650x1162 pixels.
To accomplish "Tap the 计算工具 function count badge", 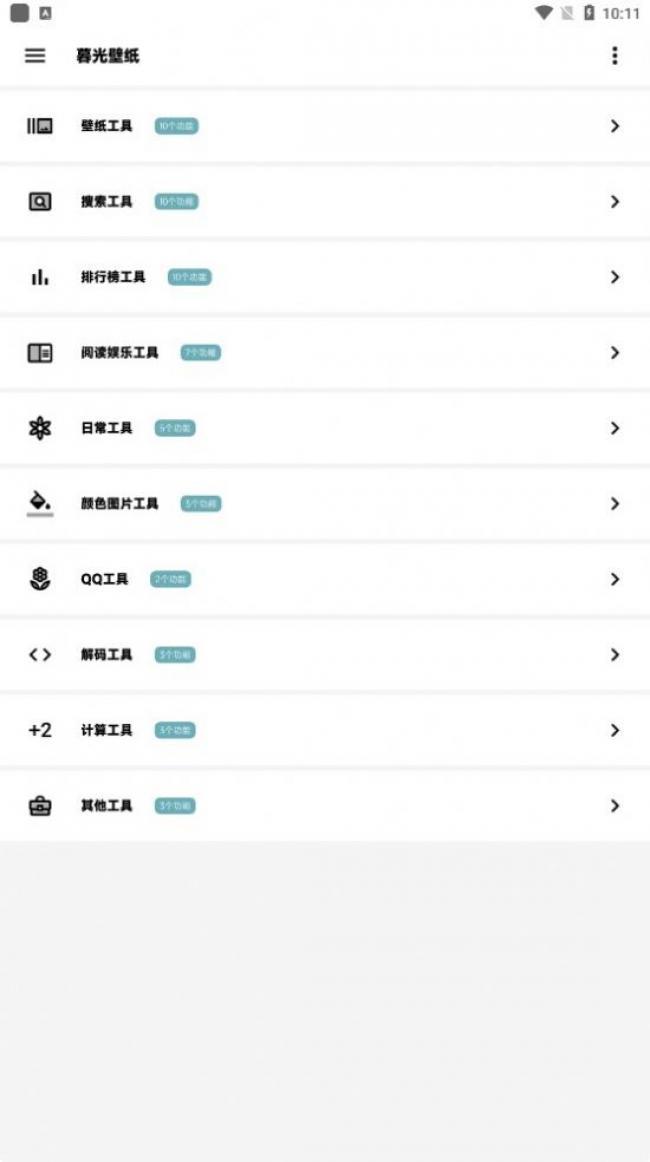I will point(175,730).
